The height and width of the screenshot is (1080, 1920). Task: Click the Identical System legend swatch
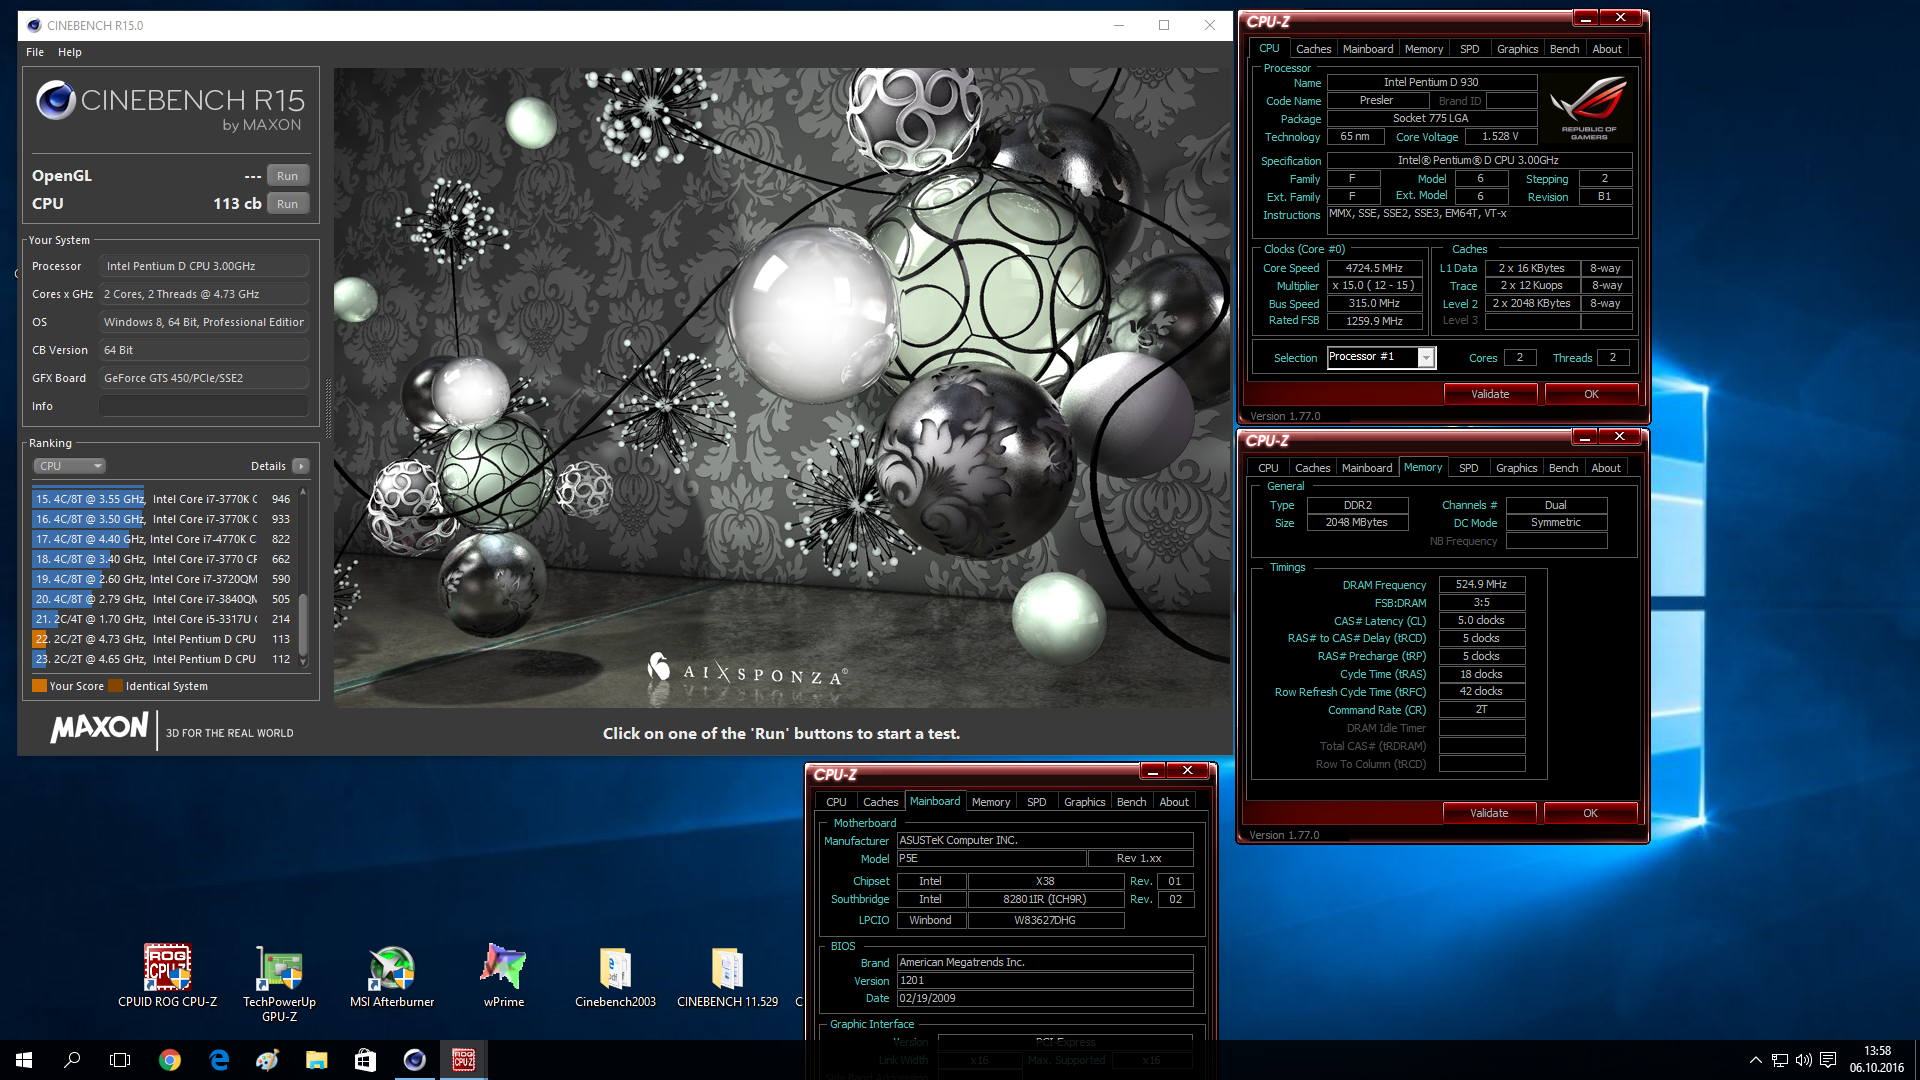tap(116, 686)
